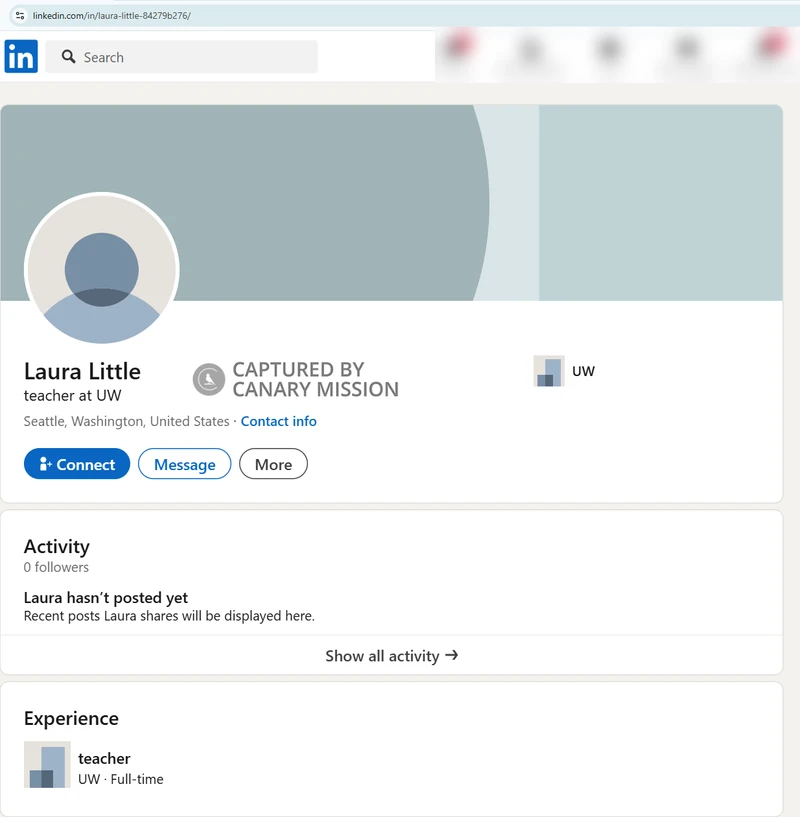Image resolution: width=800 pixels, height=817 pixels.
Task: Select the 'Laura hasn't posted yet' text
Action: pos(106,598)
